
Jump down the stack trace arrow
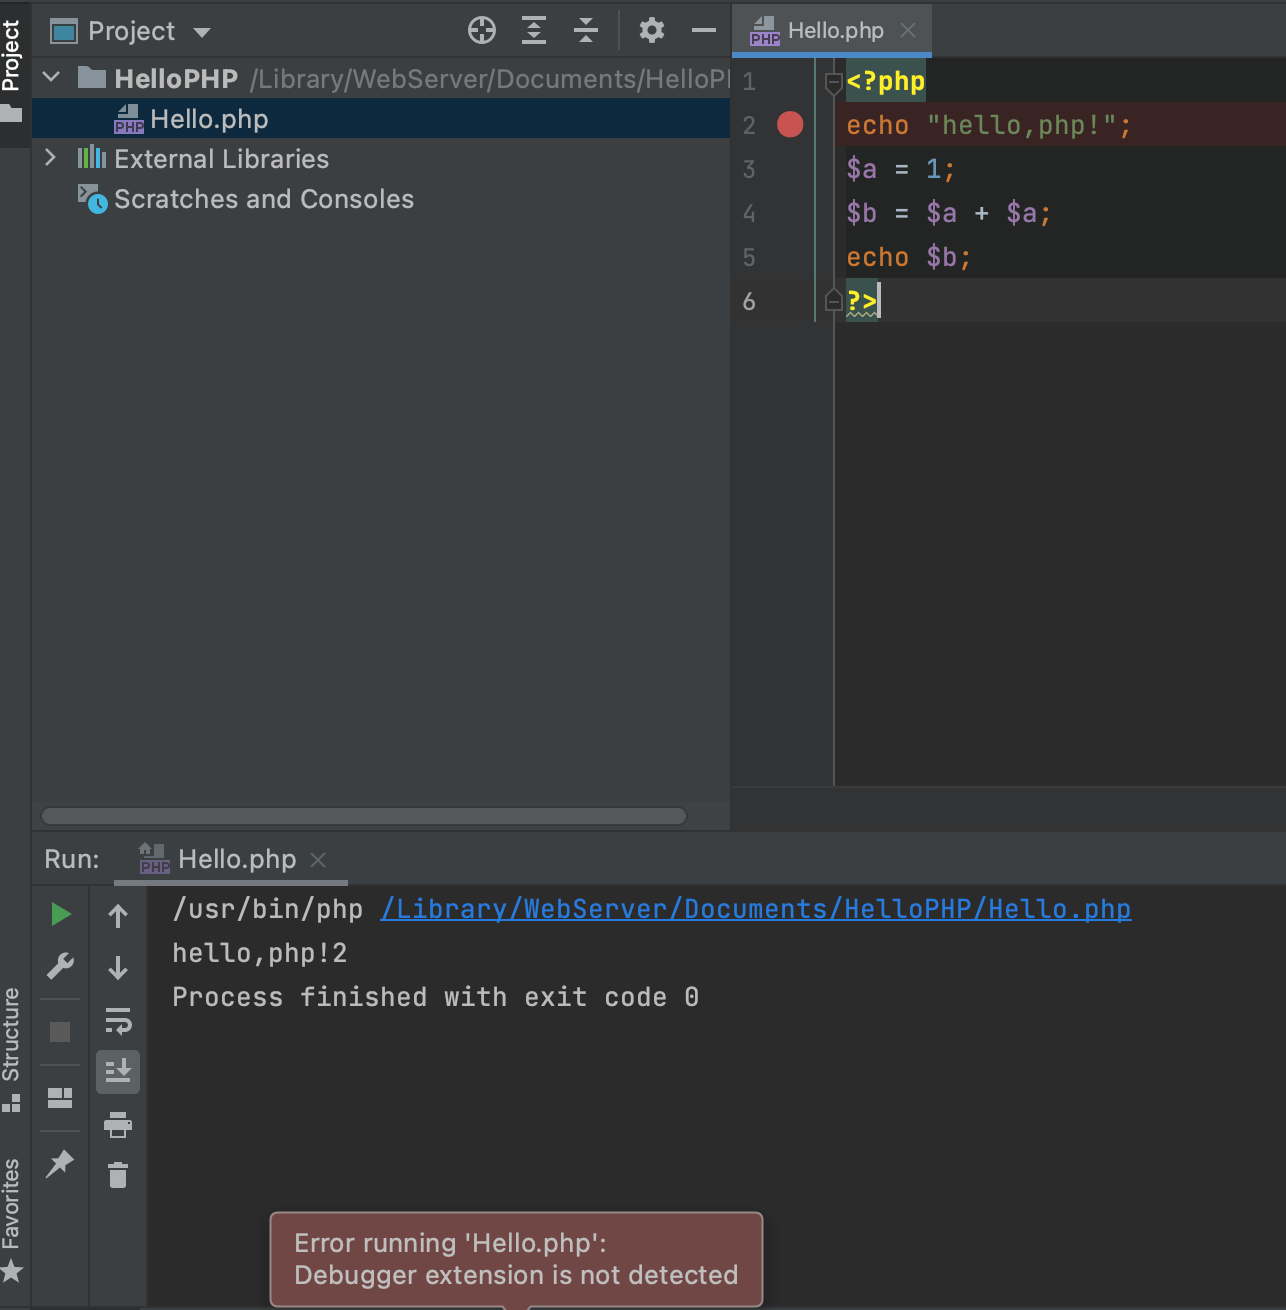(118, 968)
